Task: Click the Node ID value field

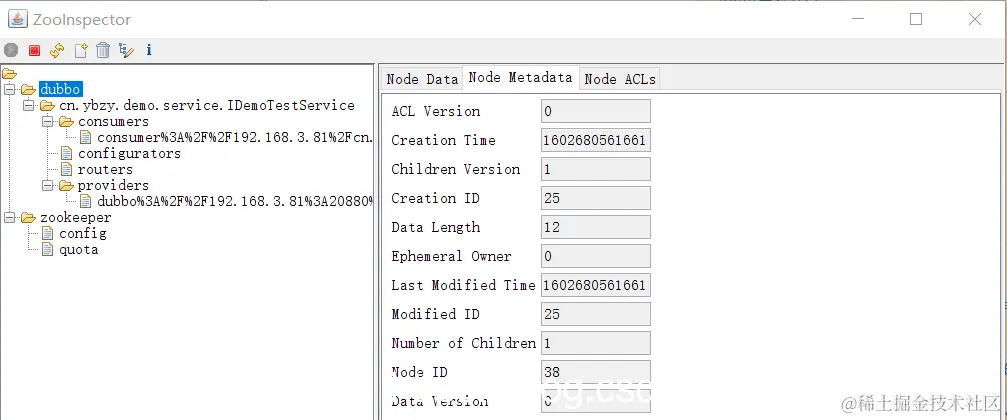Action: click(x=595, y=372)
